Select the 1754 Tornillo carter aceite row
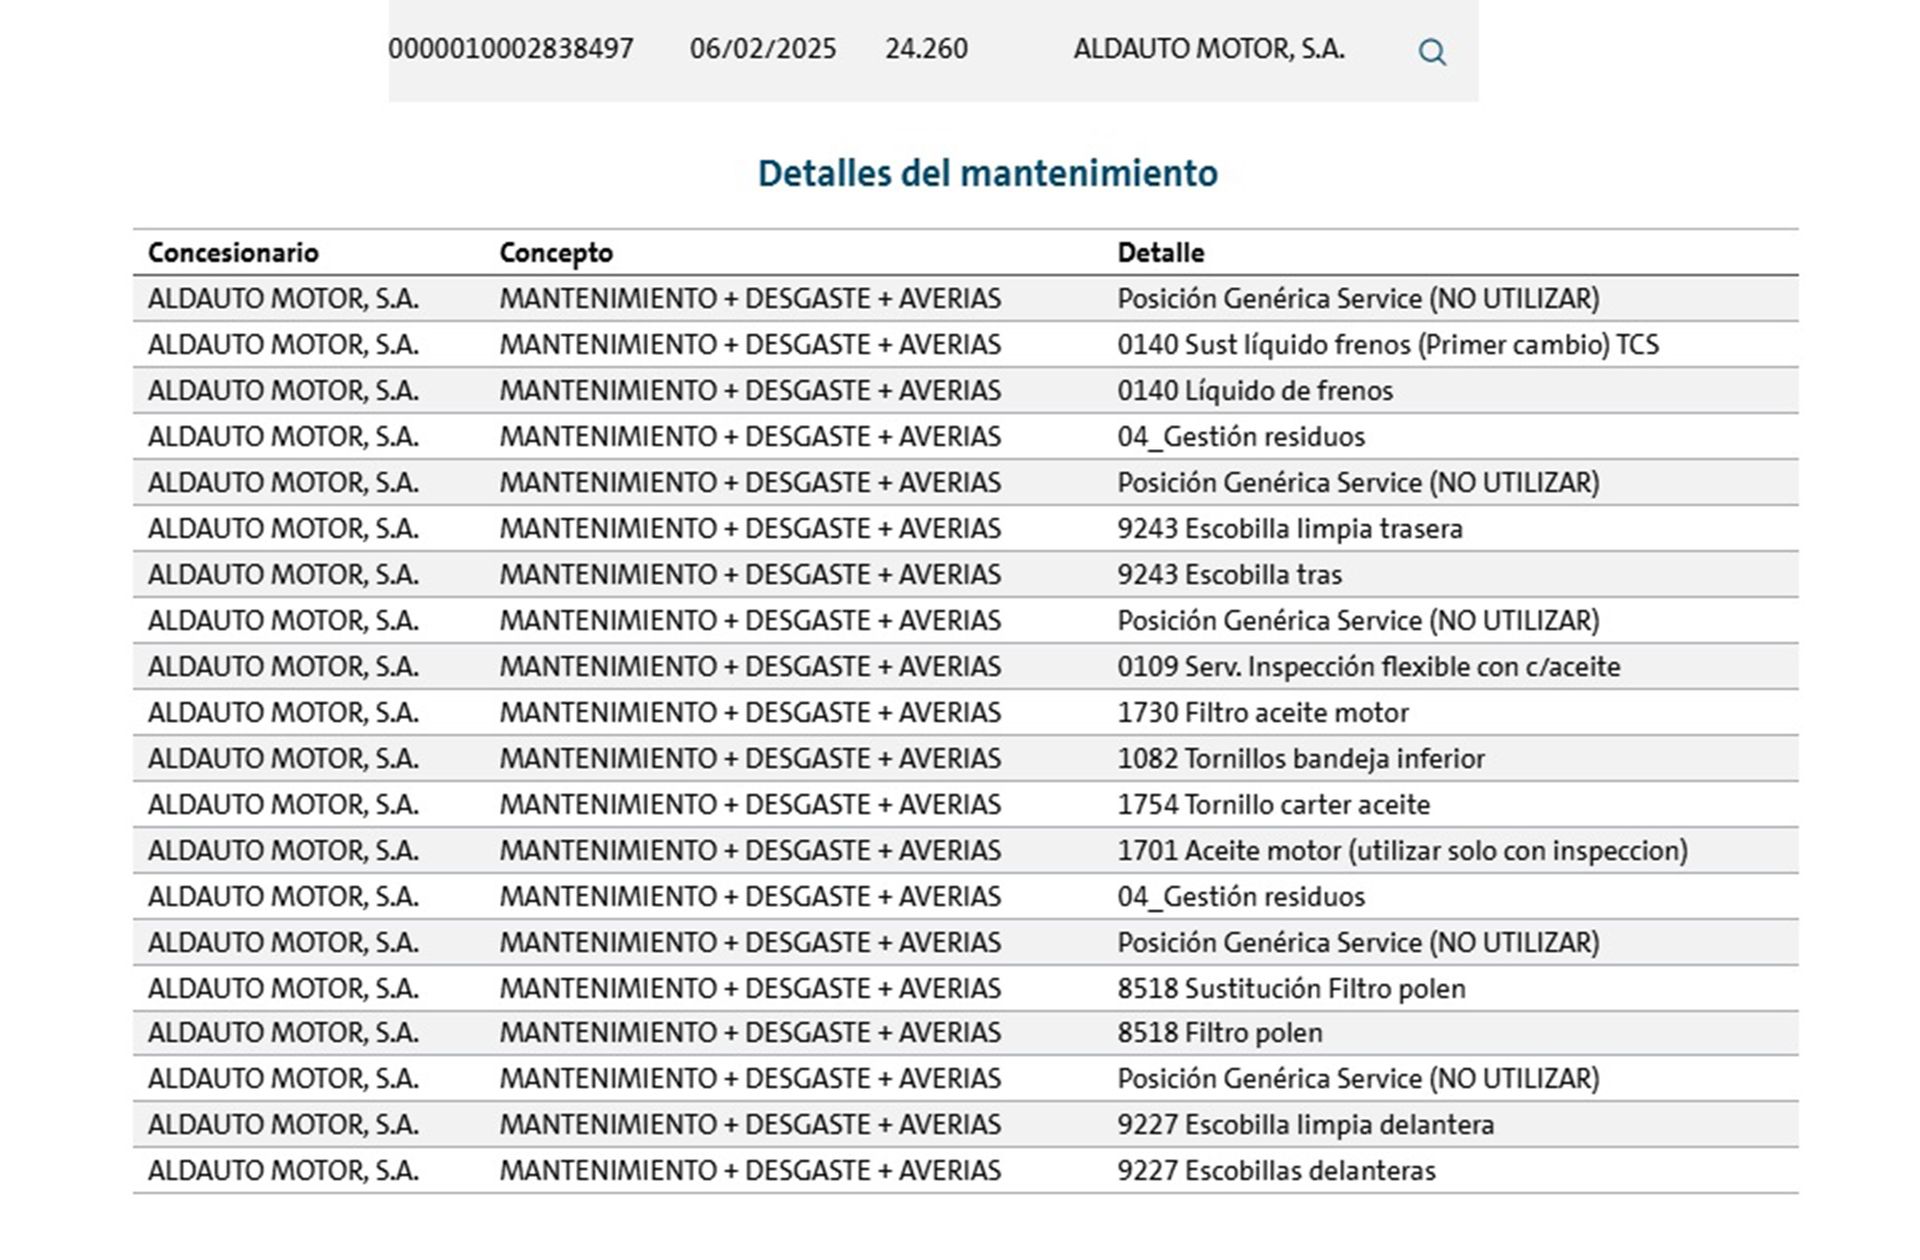 coord(966,805)
